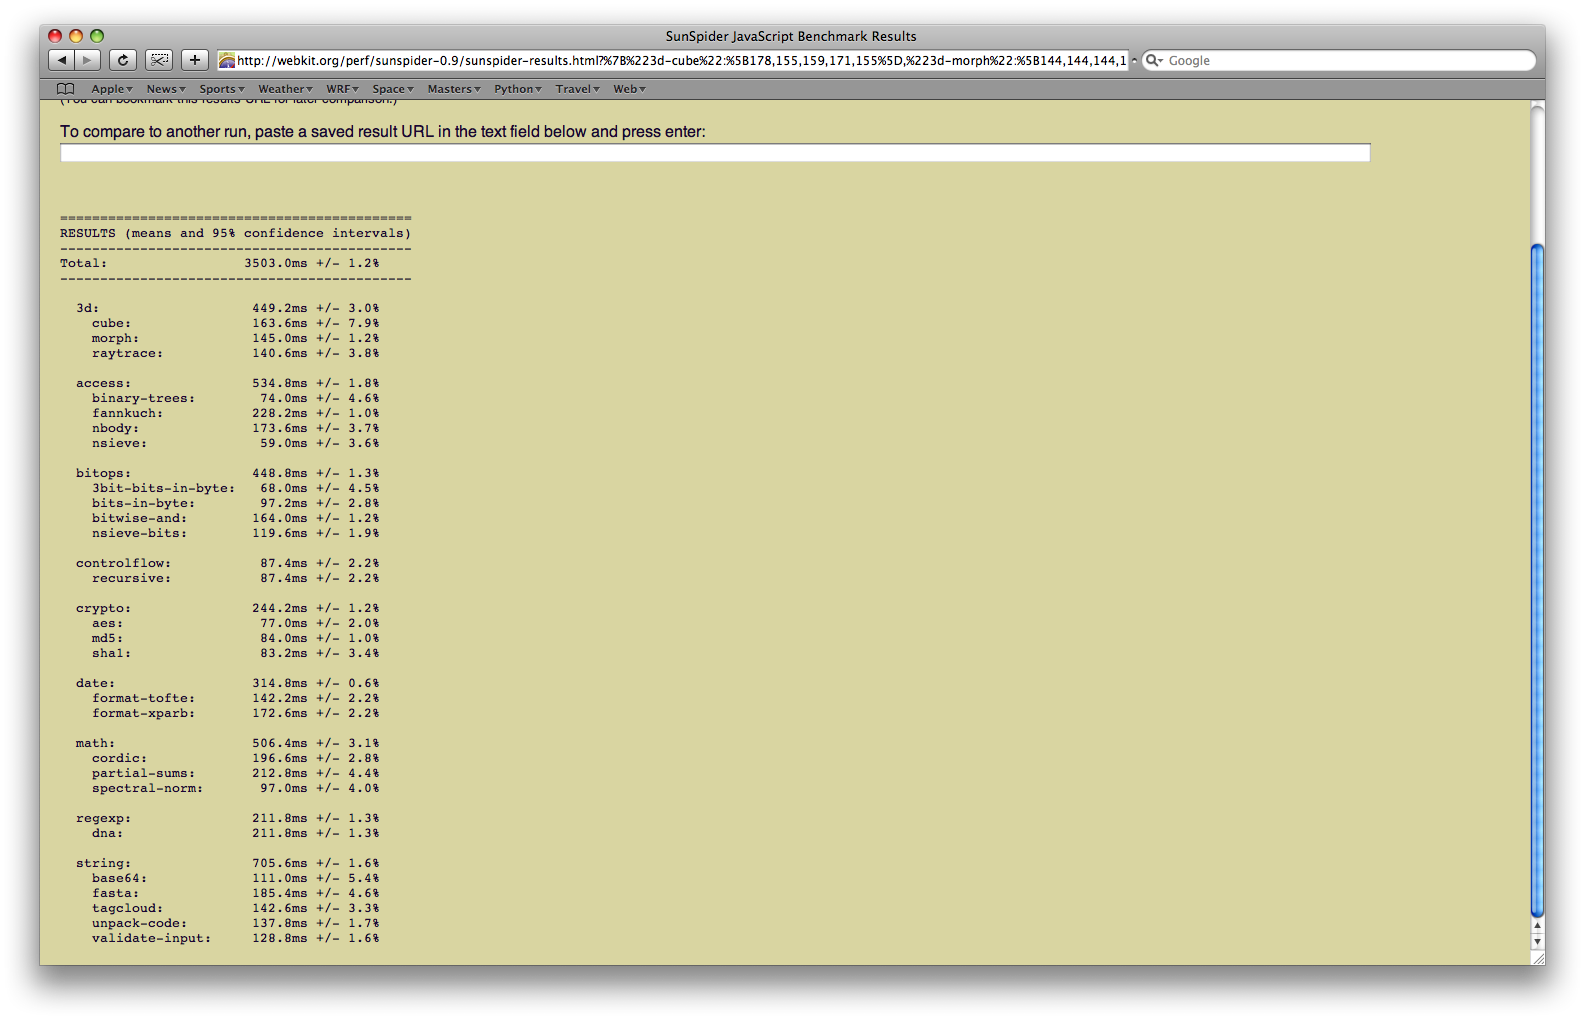
Task: Open the Weather bookmarks folder
Action: click(x=285, y=89)
